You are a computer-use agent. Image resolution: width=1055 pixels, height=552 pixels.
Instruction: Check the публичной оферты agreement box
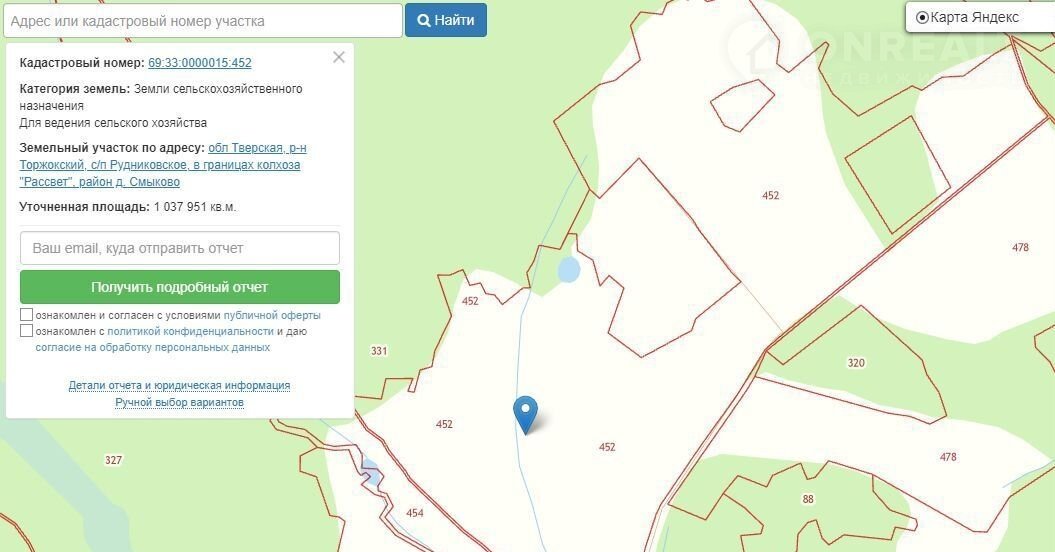[26, 314]
